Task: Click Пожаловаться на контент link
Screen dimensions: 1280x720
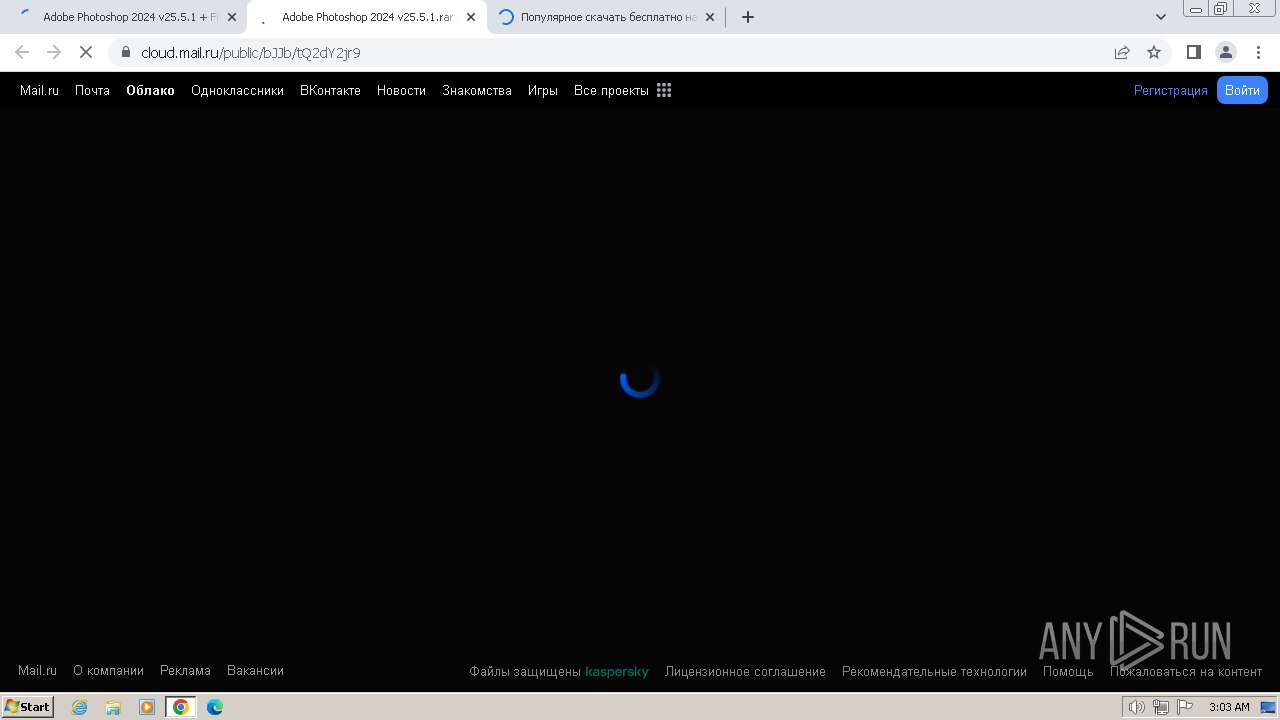Action: (x=1186, y=672)
